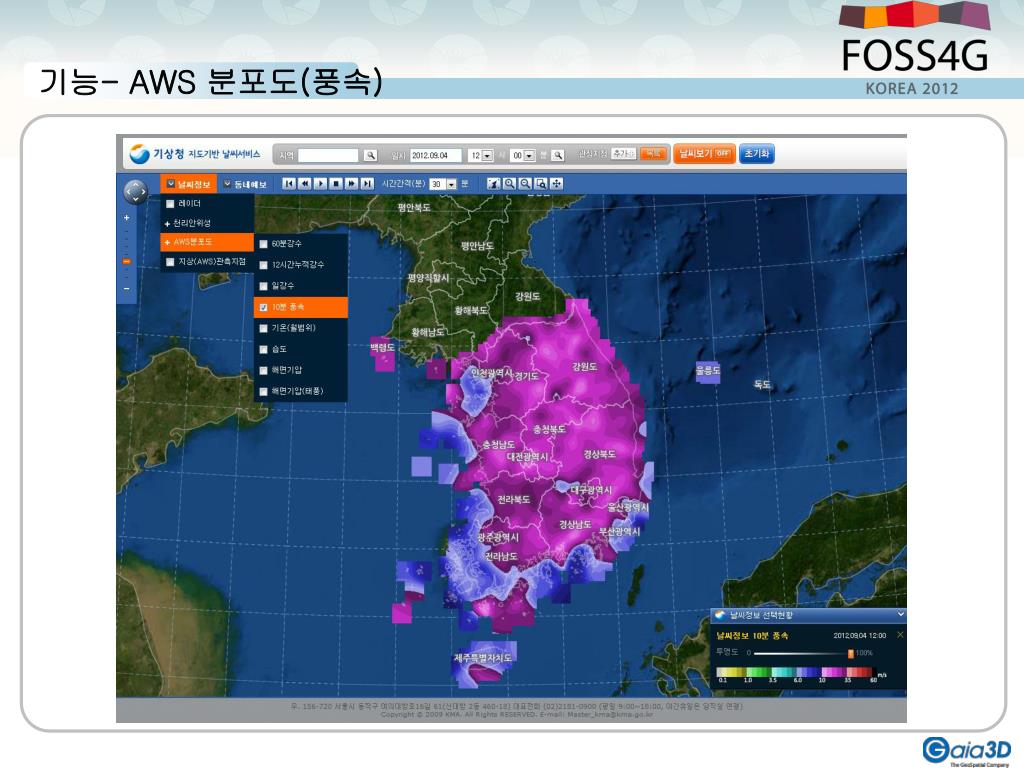Close the 날씨정보 10분 풍속 legend entry

coord(900,635)
